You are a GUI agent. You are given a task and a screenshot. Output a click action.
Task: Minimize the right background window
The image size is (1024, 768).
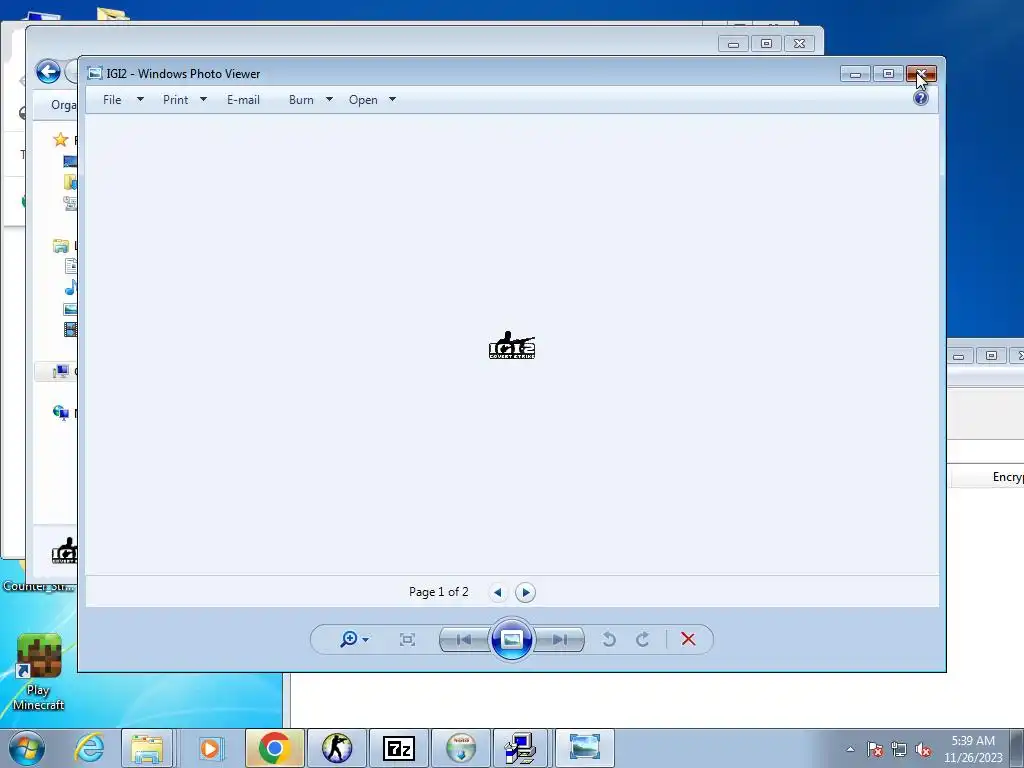click(x=959, y=356)
